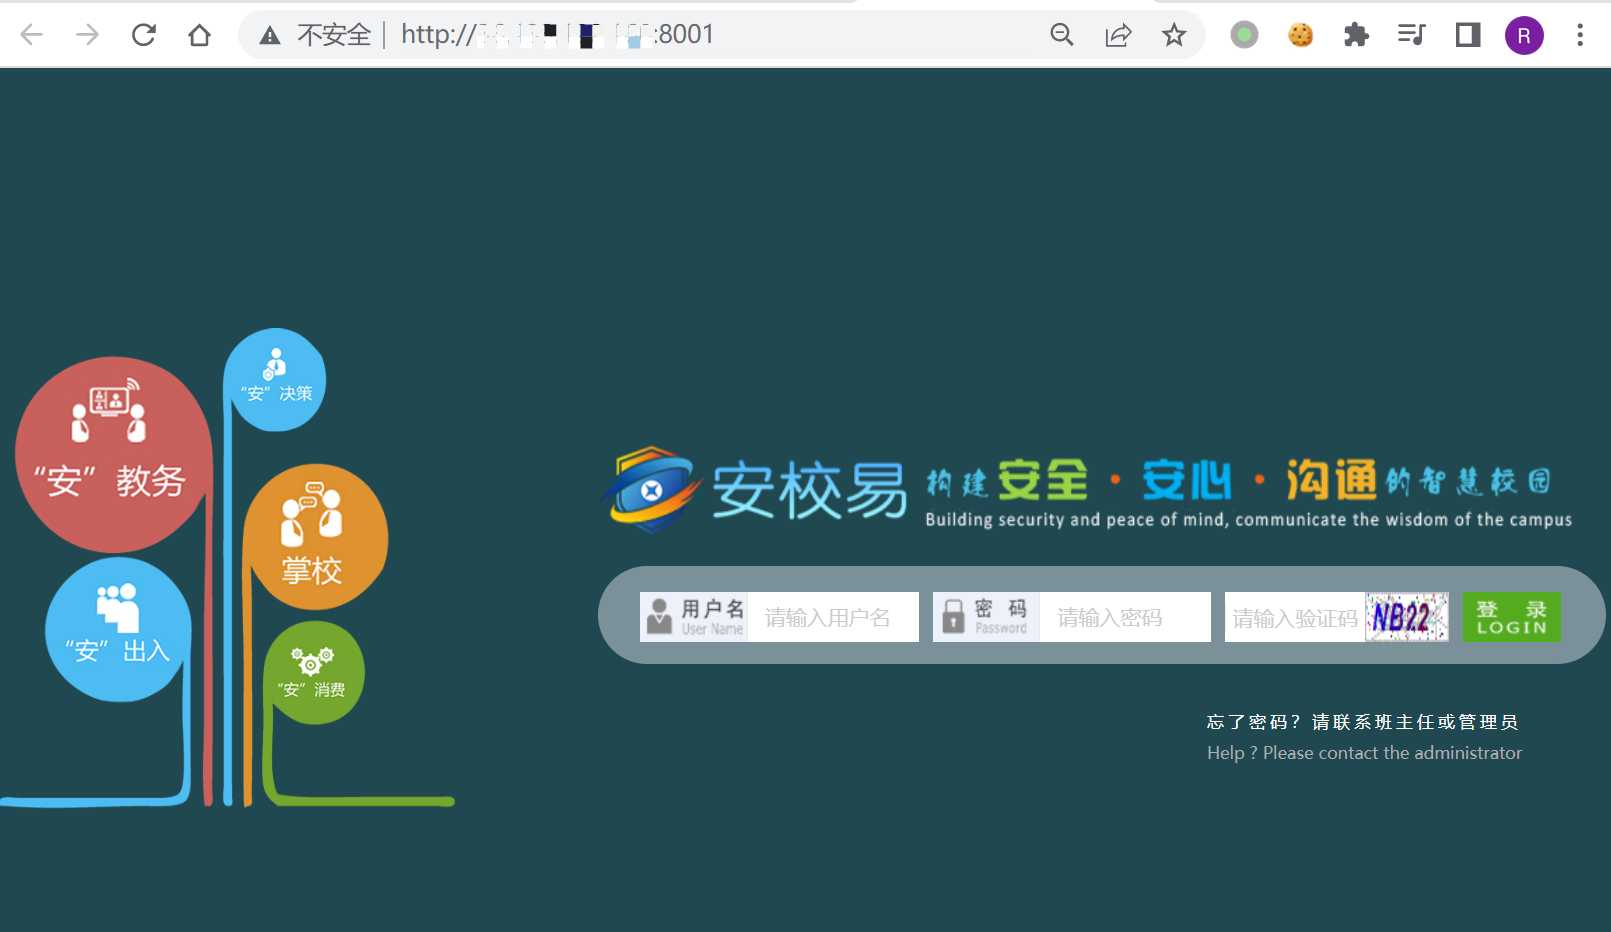Click the zoom magnifier in address bar
This screenshot has width=1611, height=932.
pos(1061,35)
